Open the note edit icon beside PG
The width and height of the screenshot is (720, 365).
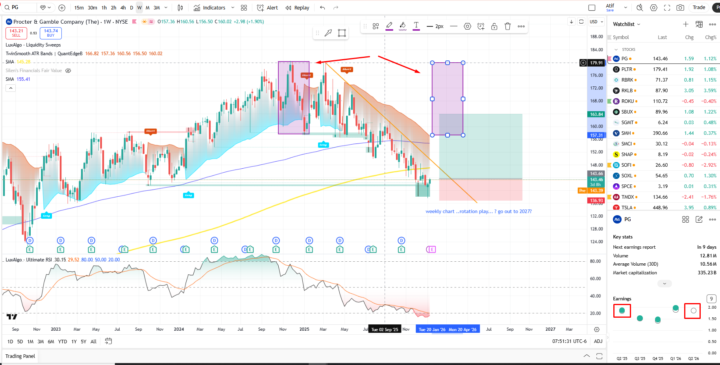click(x=699, y=220)
